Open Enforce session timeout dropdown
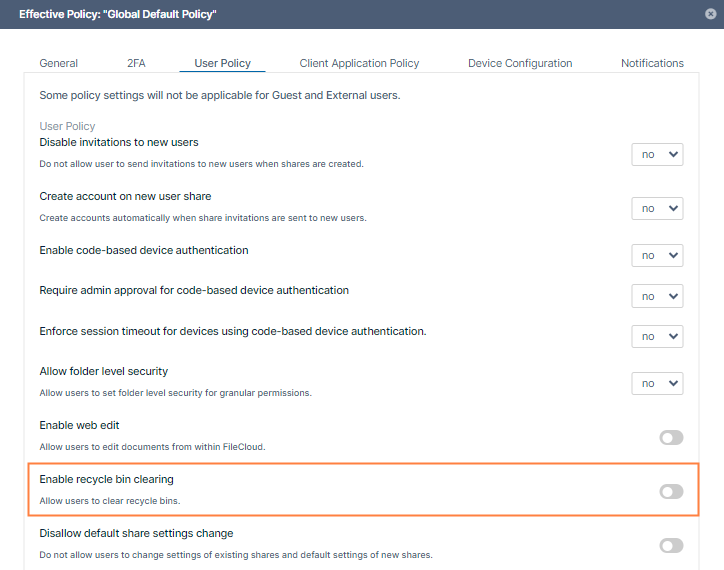The image size is (724, 570). click(x=657, y=336)
